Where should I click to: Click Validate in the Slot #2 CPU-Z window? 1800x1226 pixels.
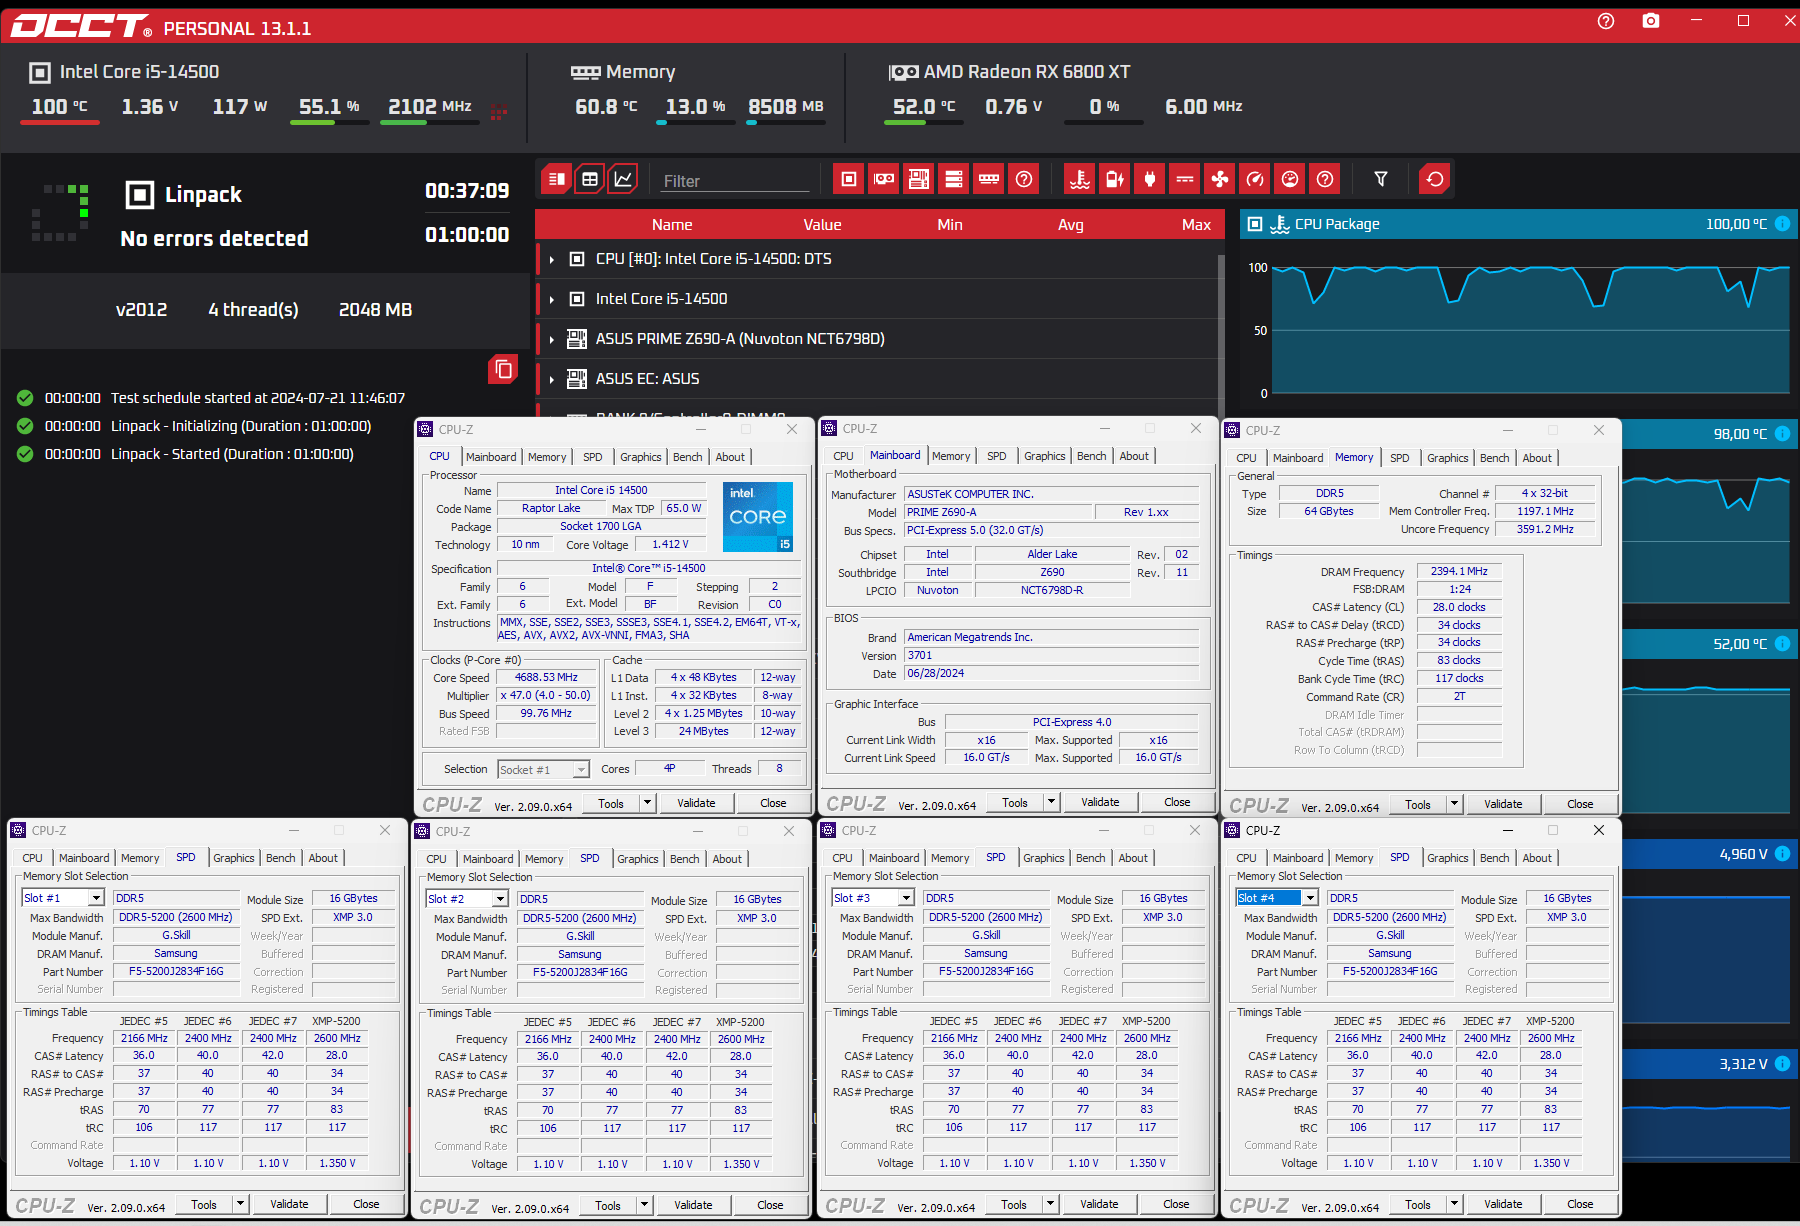[x=693, y=1205]
